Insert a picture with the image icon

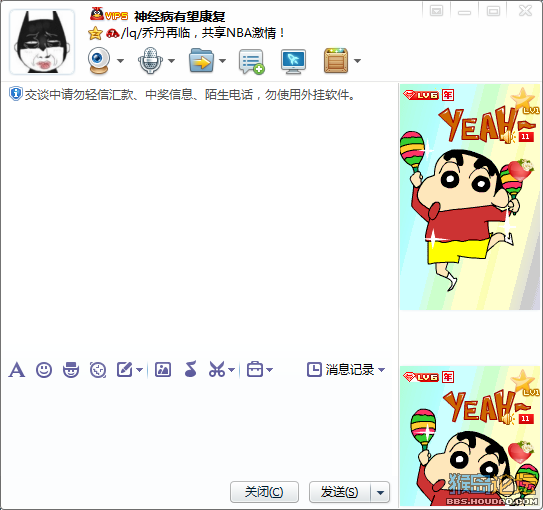[x=163, y=369]
